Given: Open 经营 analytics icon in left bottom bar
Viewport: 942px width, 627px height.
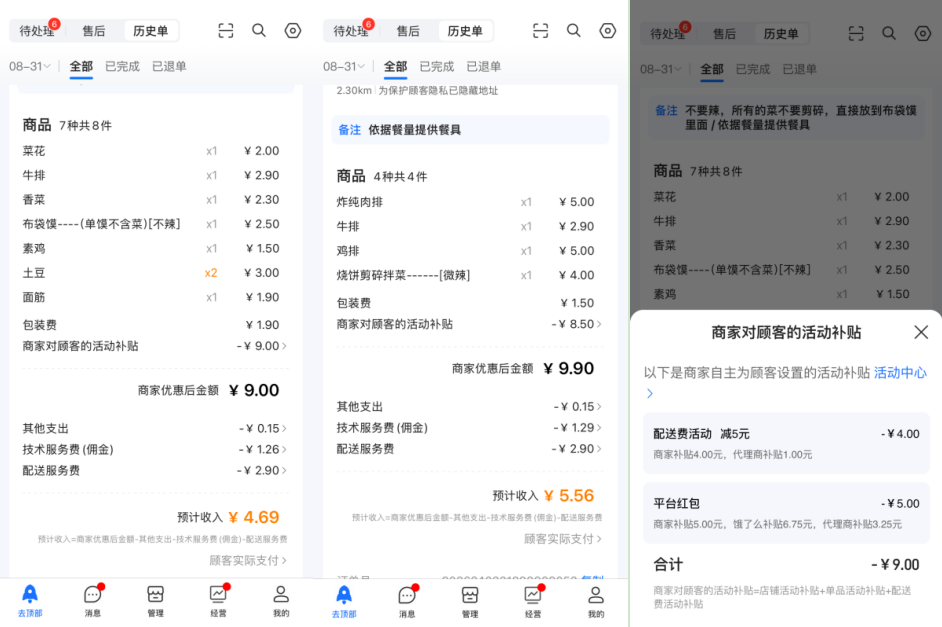Looking at the screenshot, I should point(219,600).
